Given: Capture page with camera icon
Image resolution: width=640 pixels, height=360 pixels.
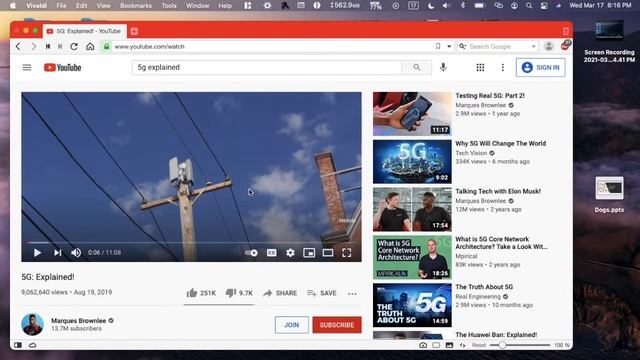Looking at the screenshot, I should pyautogui.click(x=423, y=345).
